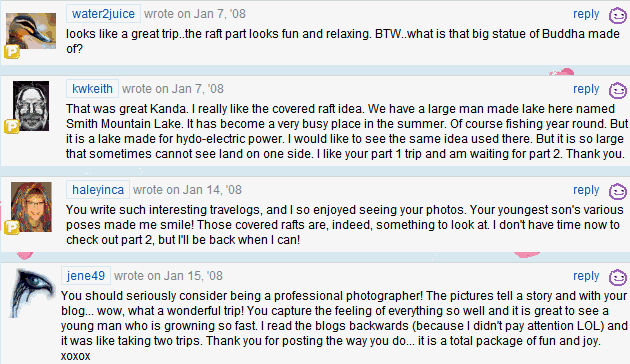Screen dimensions: 630x364
Task: Visit the water2juice profile link
Action: pos(103,14)
